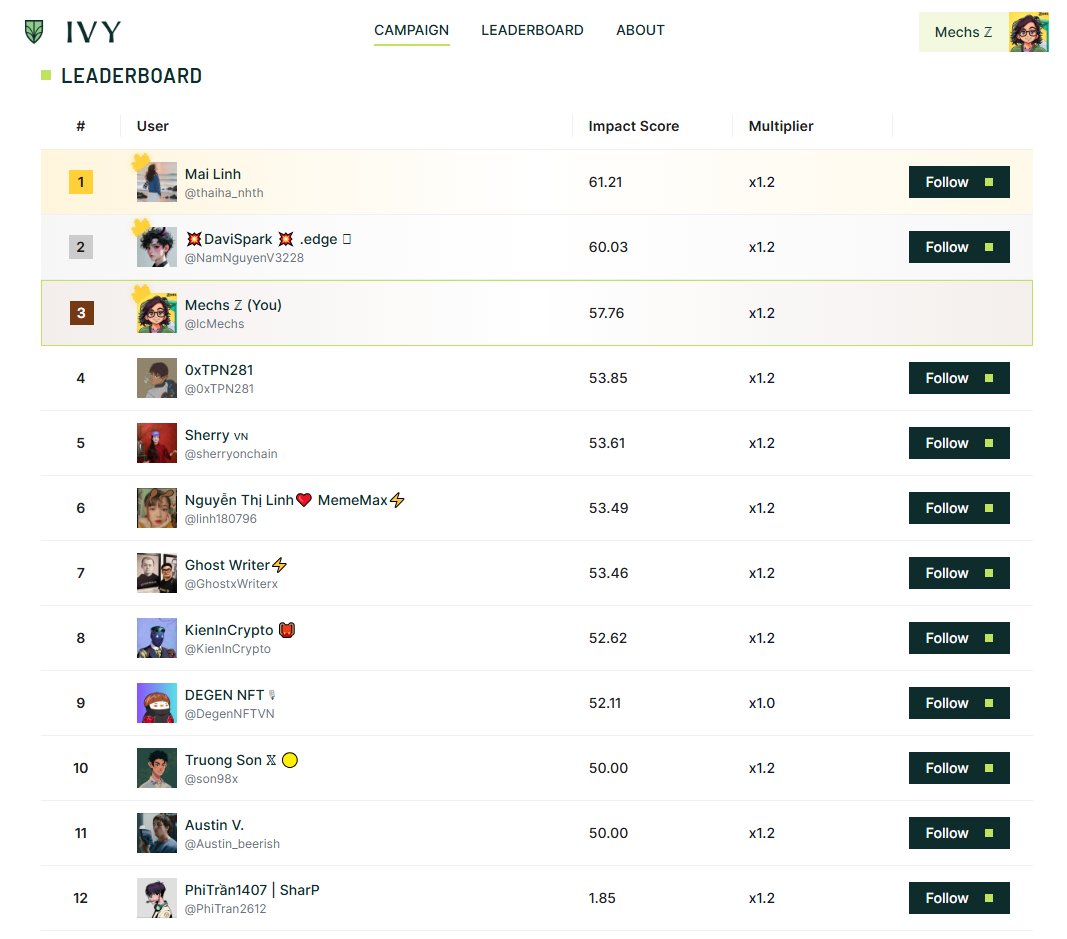Screen dimensions: 1067x939
Task: Click Mai Linh's avatar thumbnail
Action: pyautogui.click(x=157, y=182)
